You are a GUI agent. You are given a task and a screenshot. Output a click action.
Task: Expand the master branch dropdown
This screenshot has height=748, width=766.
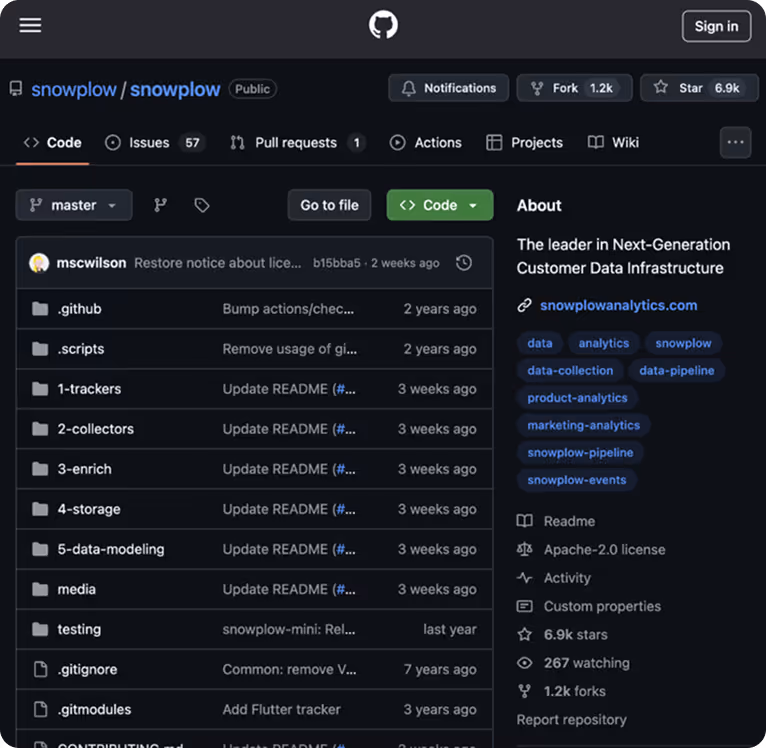tap(74, 205)
